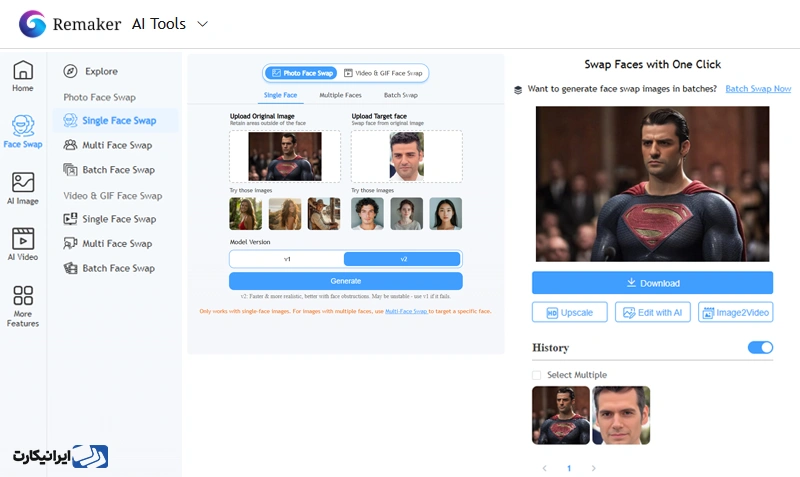Convert result with Image2Video button
The width and height of the screenshot is (800, 477).
[x=736, y=312]
